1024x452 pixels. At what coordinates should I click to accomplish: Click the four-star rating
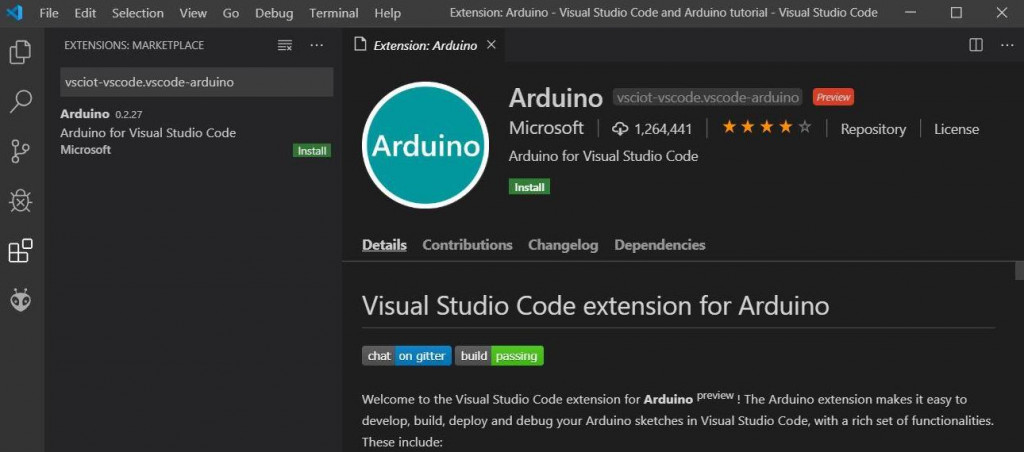click(x=766, y=127)
